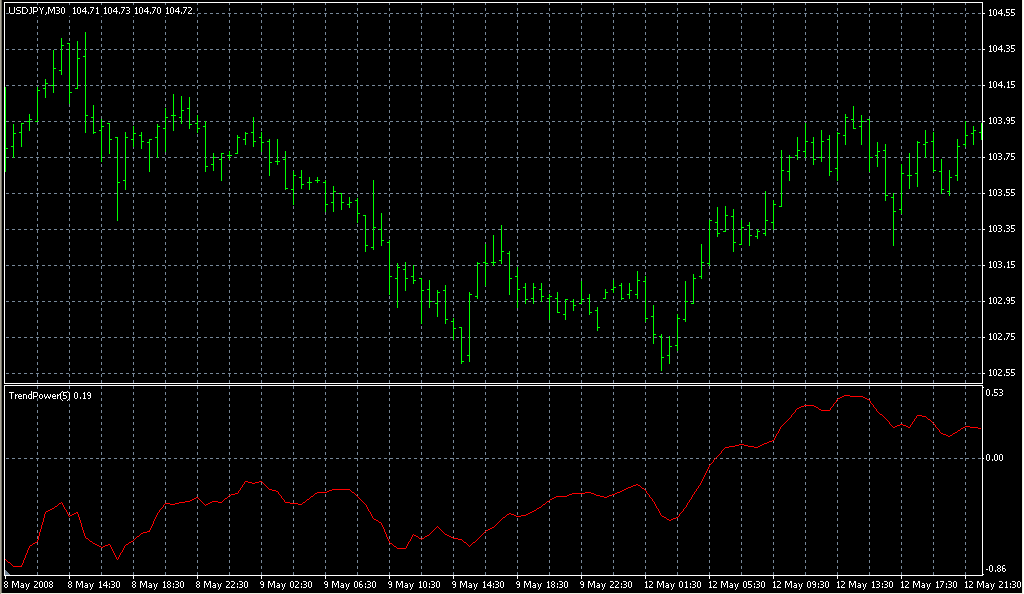Click the 104.55 price level on the scale

(1001, 13)
